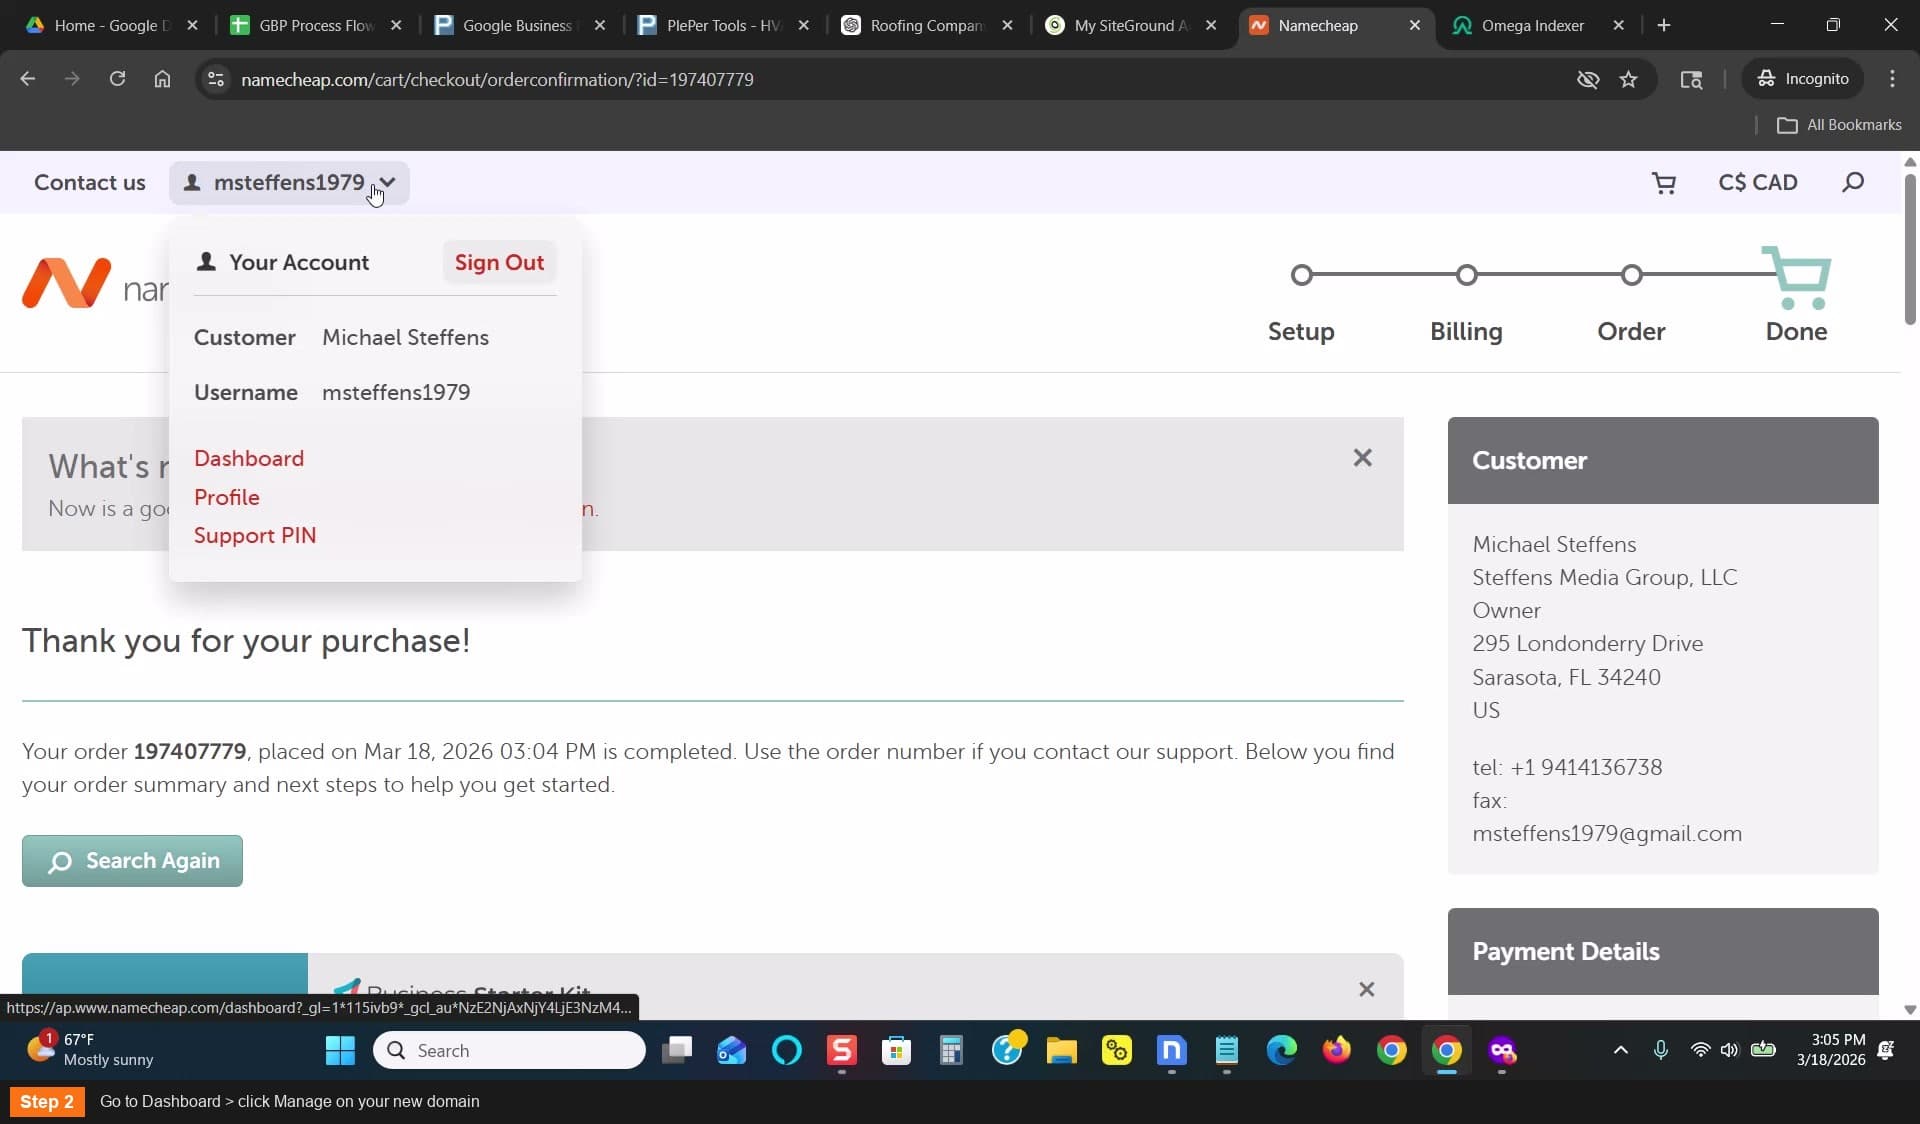Image resolution: width=1920 pixels, height=1124 pixels.
Task: Close the Omega Indexer tab
Action: tap(1618, 25)
